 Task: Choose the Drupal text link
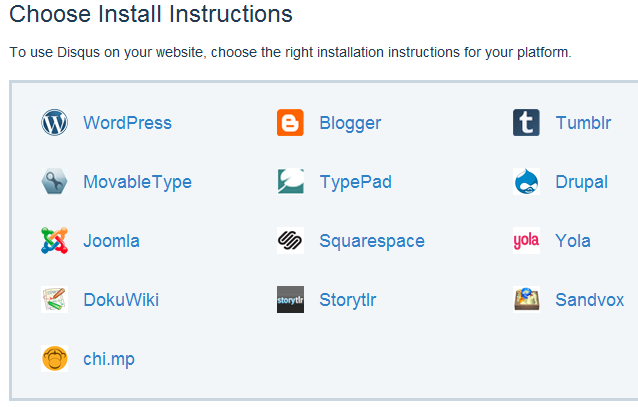click(581, 182)
